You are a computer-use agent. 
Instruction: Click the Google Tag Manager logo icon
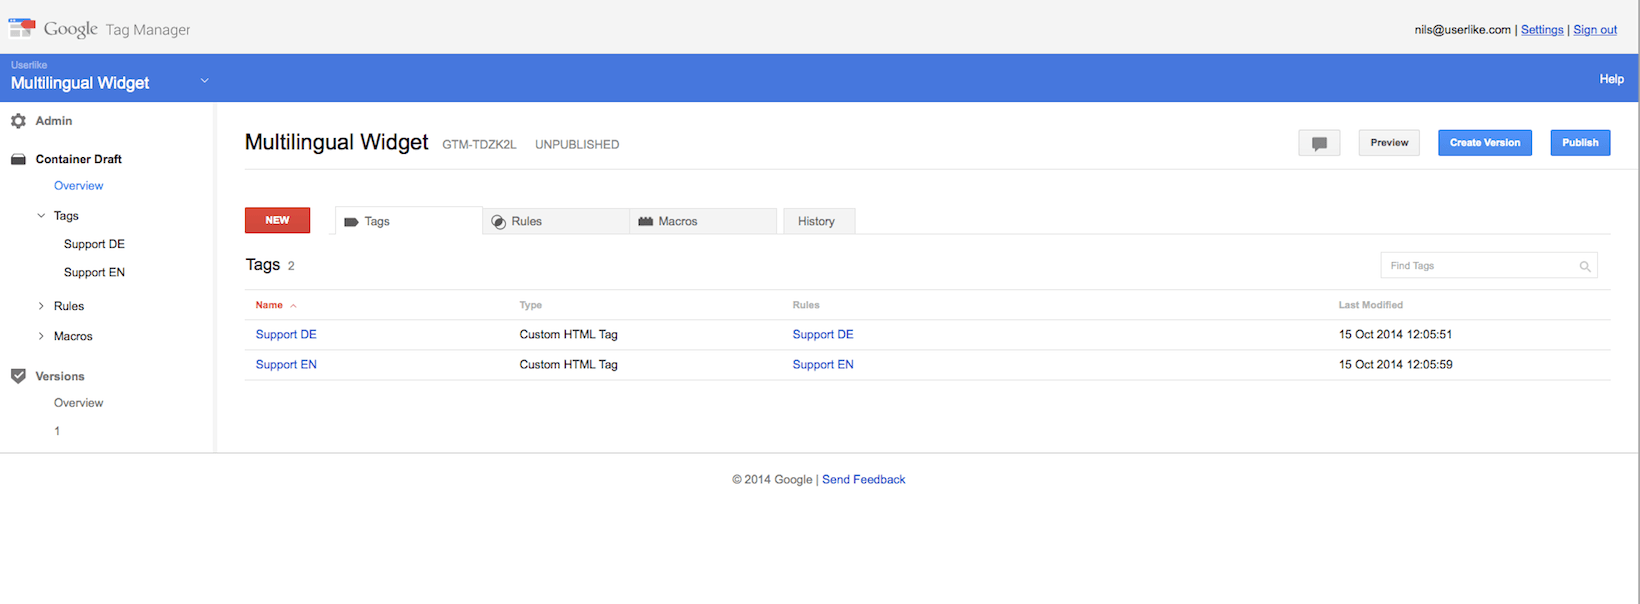click(22, 27)
